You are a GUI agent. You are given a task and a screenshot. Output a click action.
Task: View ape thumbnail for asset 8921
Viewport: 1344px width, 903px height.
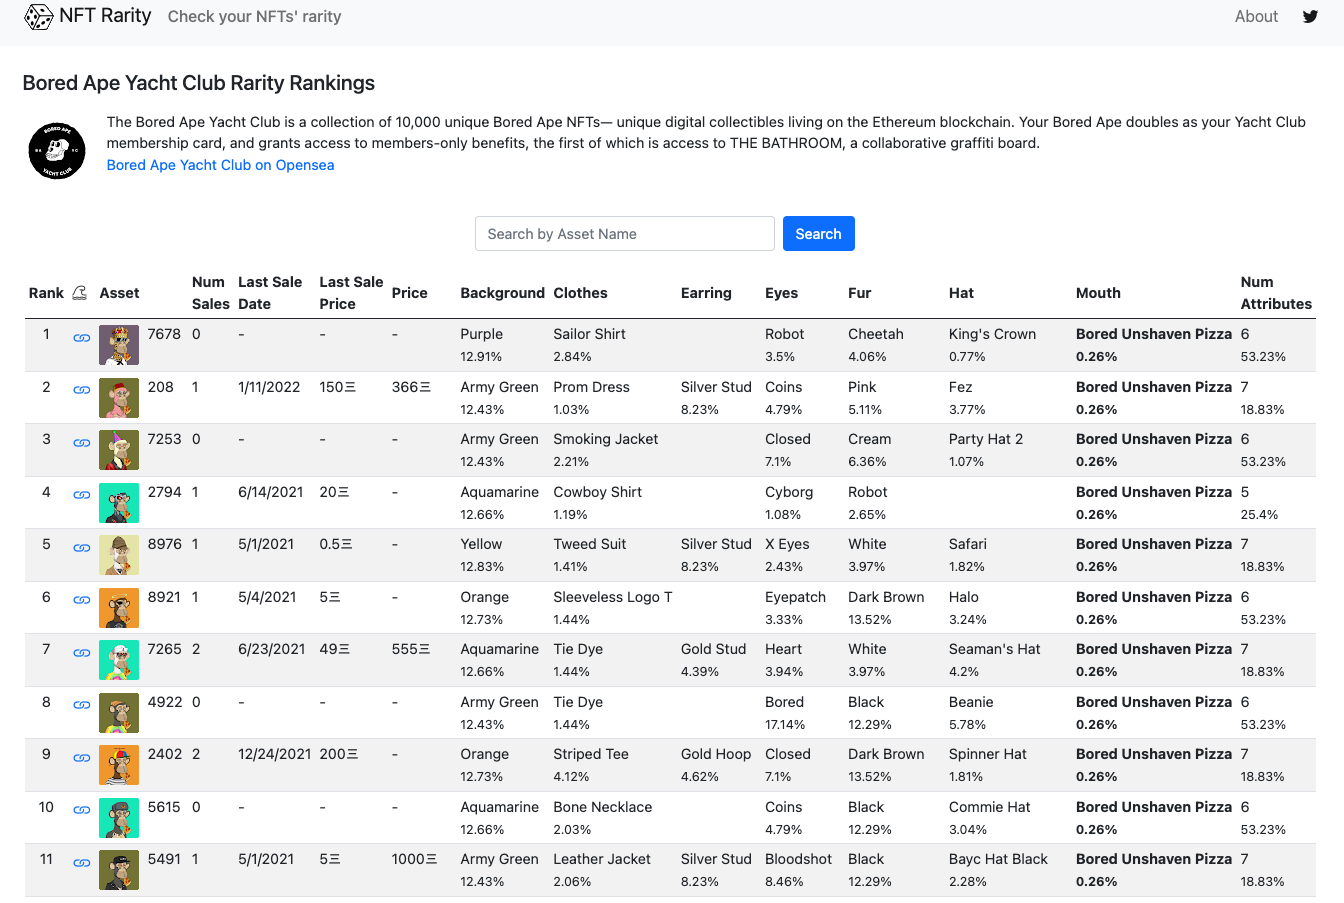tap(119, 608)
